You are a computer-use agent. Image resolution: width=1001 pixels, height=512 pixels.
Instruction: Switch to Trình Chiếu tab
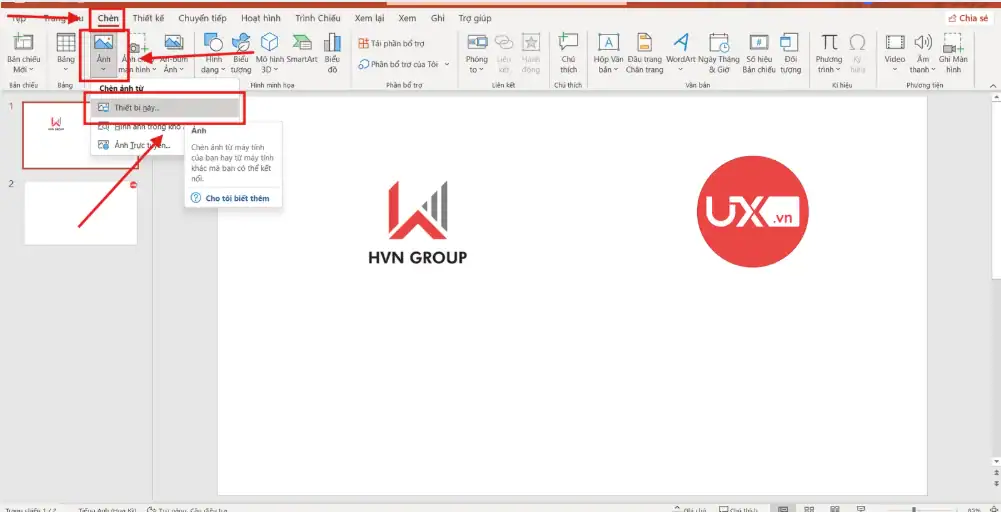pyautogui.click(x=317, y=19)
